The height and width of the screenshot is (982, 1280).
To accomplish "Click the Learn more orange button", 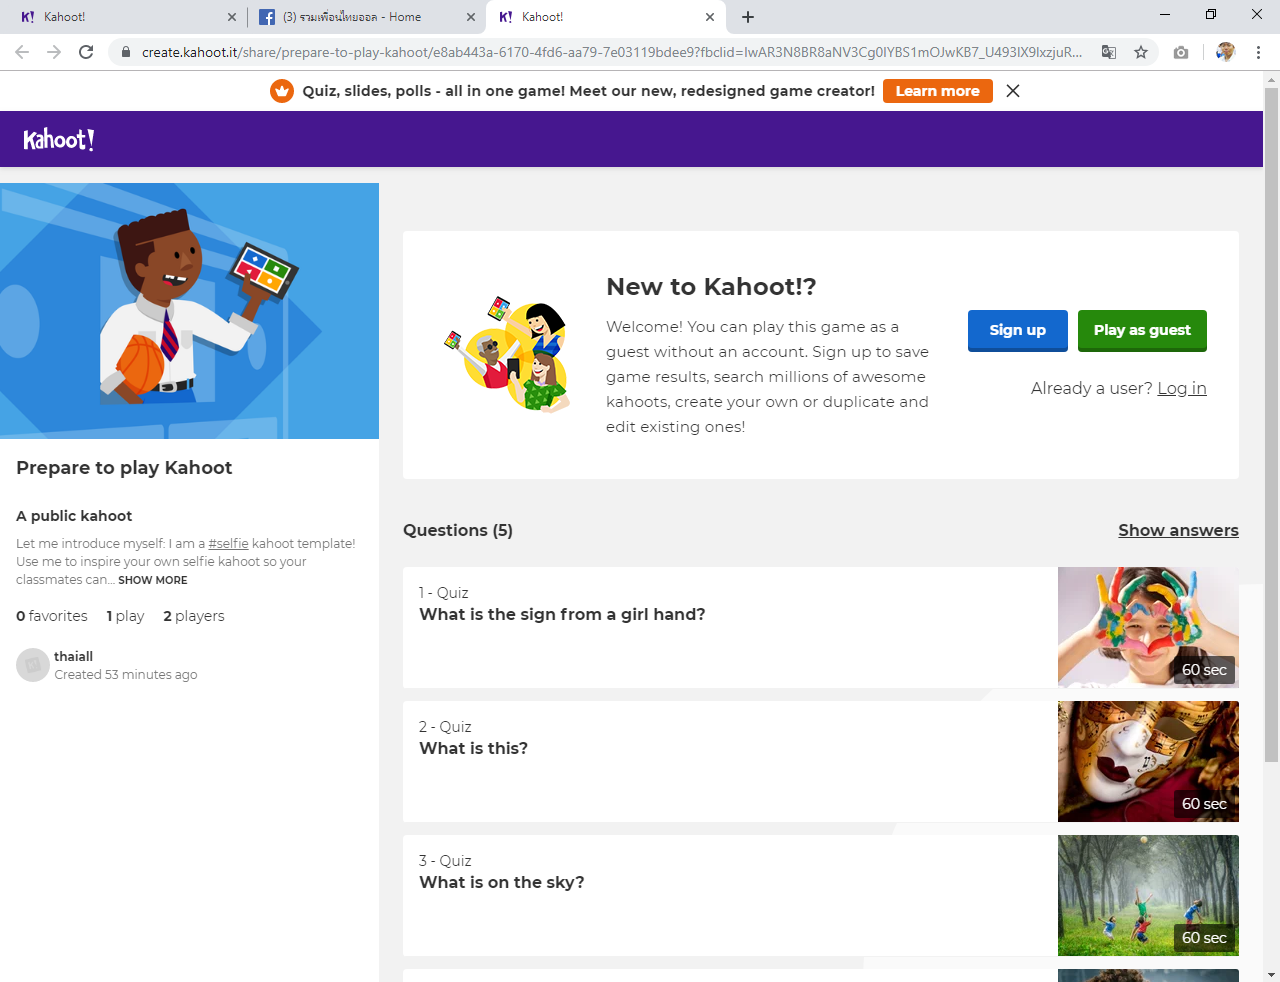I will click(937, 91).
